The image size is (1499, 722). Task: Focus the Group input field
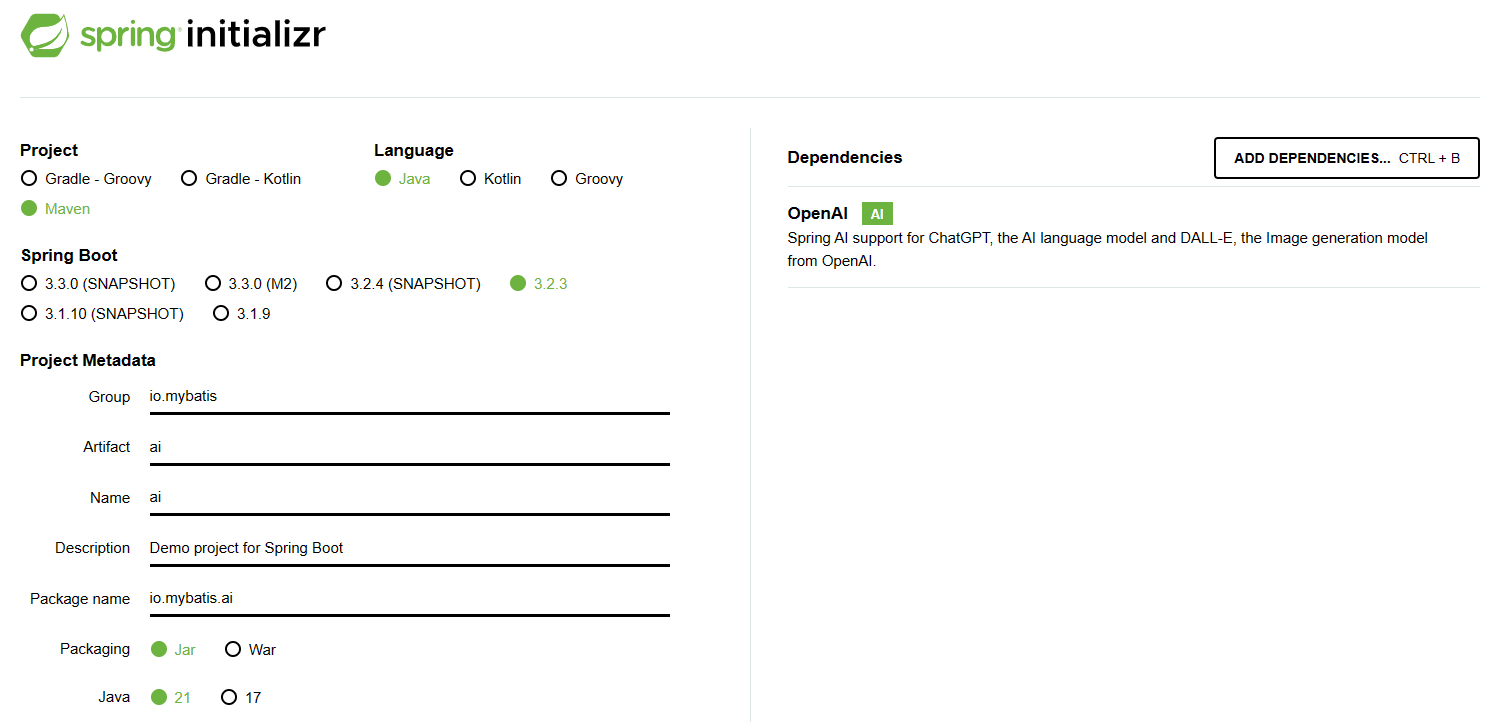tap(408, 397)
